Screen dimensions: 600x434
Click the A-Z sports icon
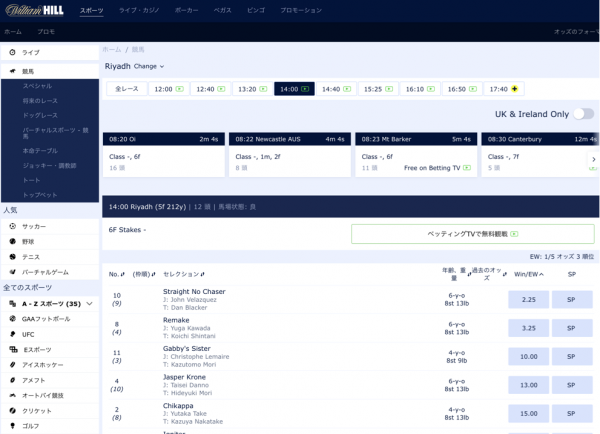(13, 303)
